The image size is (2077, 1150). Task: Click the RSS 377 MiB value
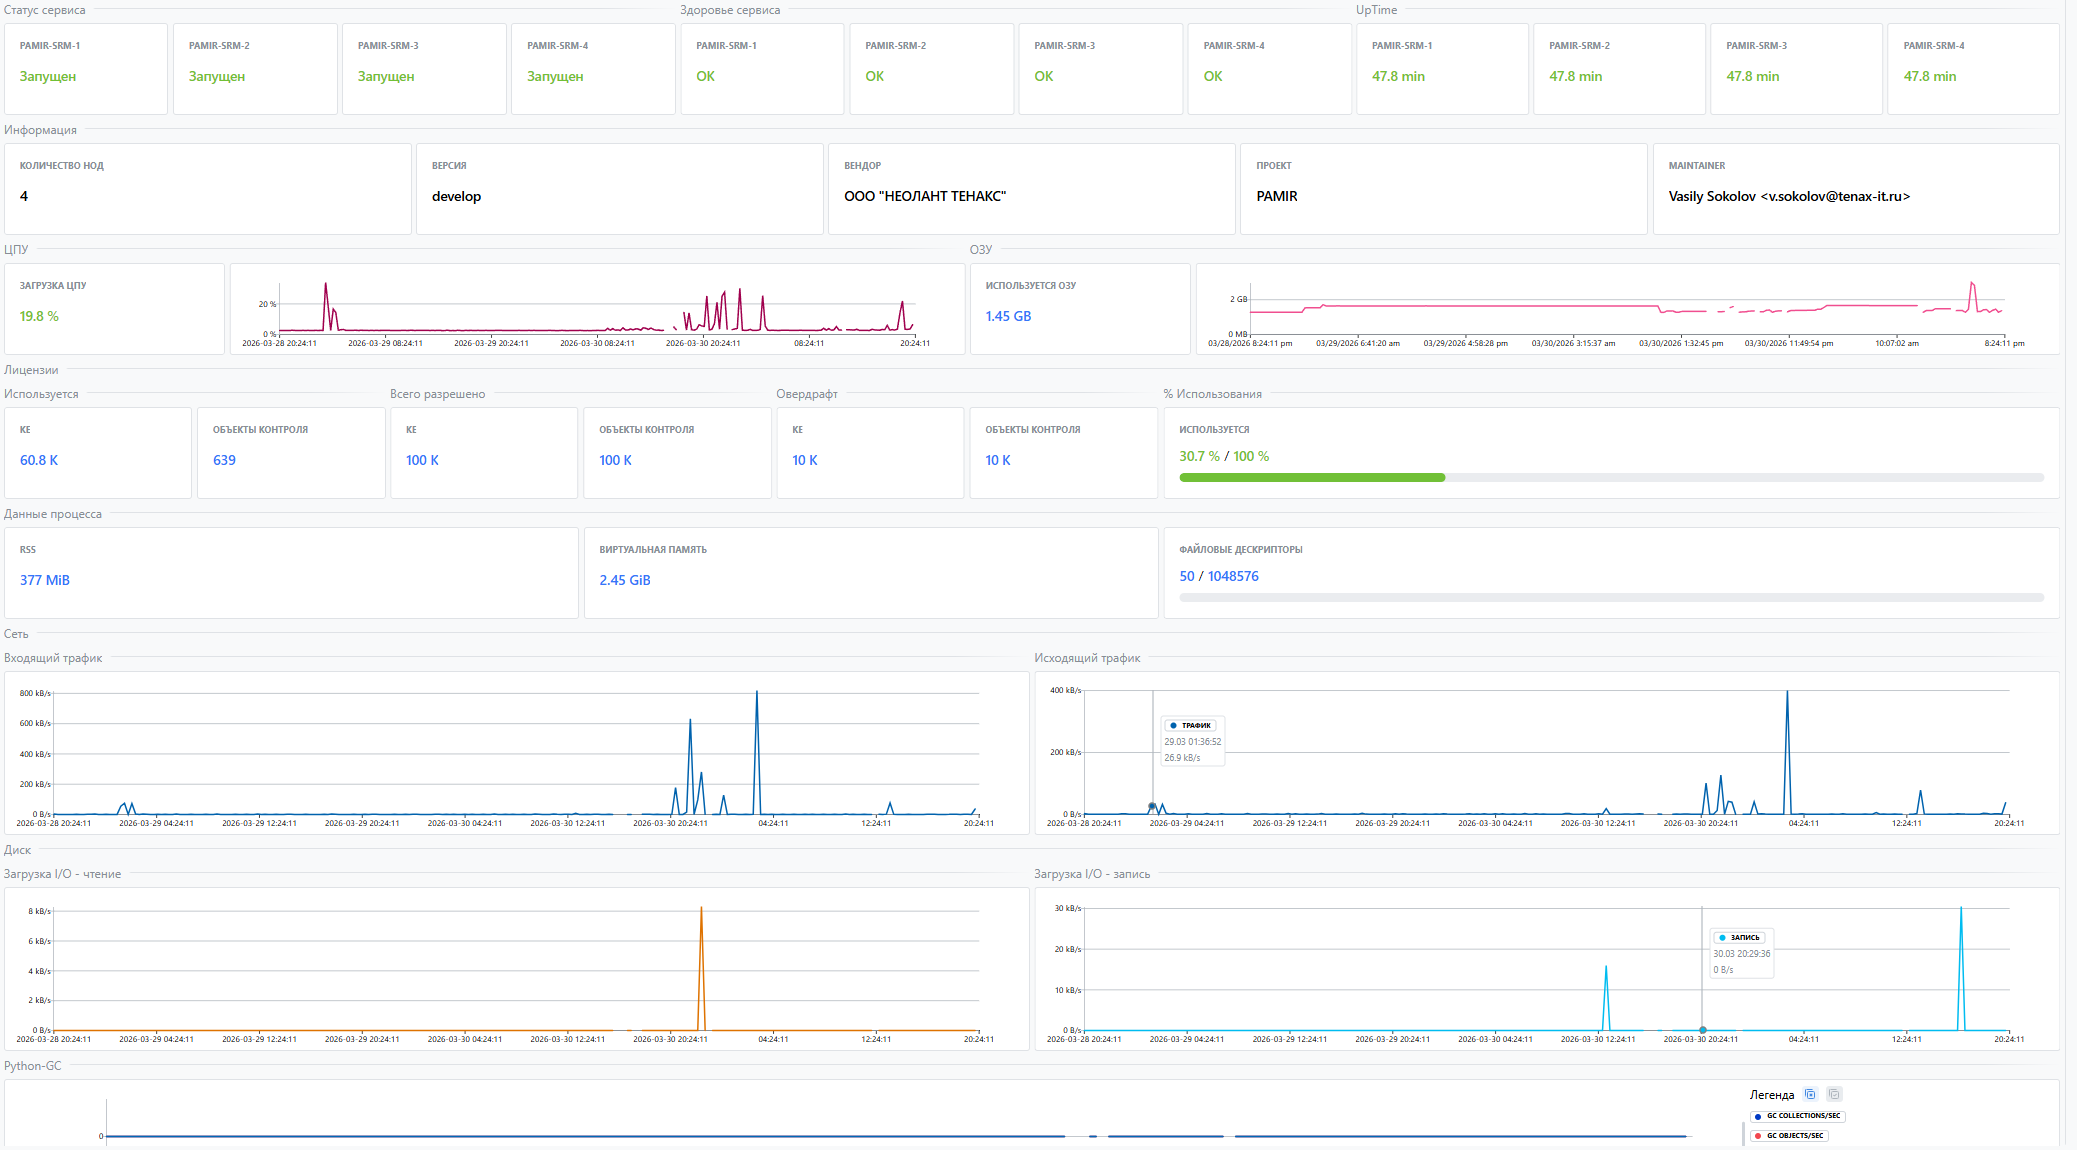click(x=45, y=581)
